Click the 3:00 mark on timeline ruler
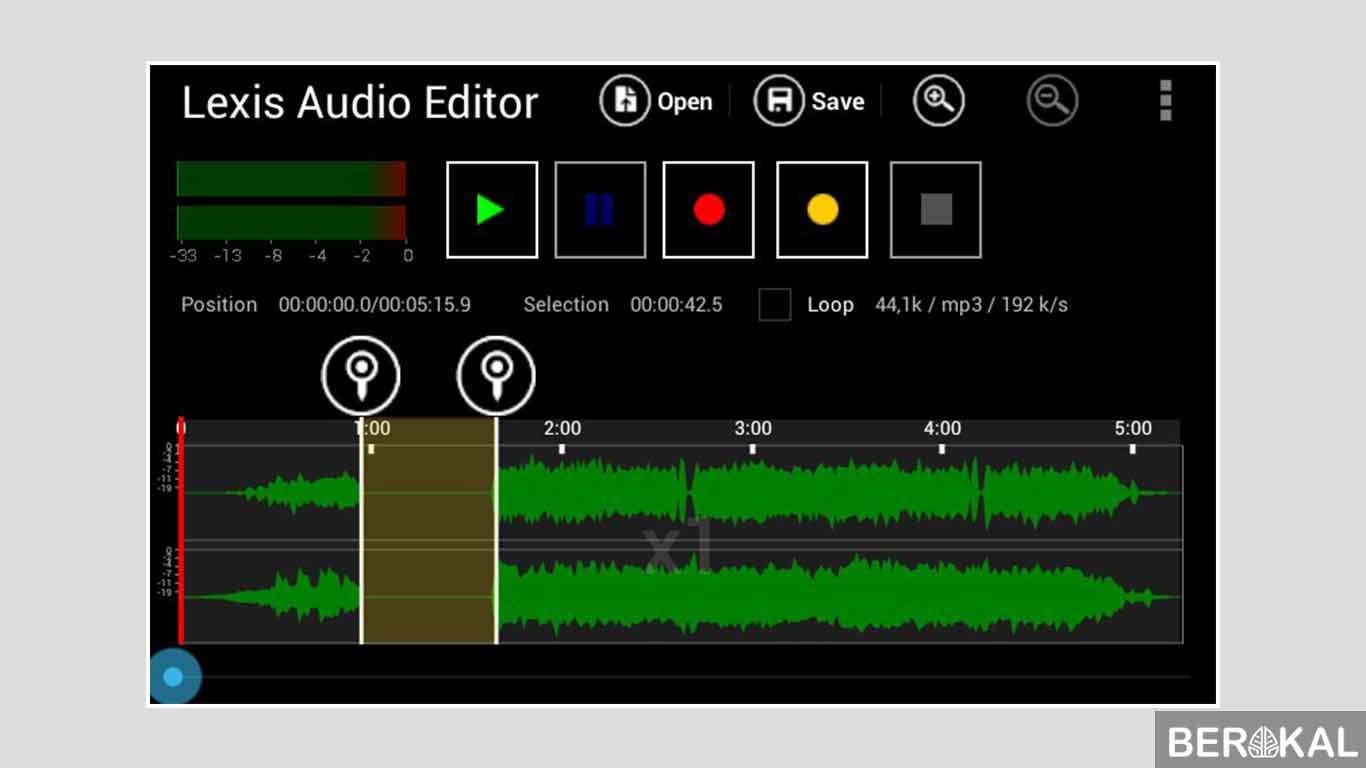This screenshot has height=768, width=1366. pyautogui.click(x=753, y=429)
